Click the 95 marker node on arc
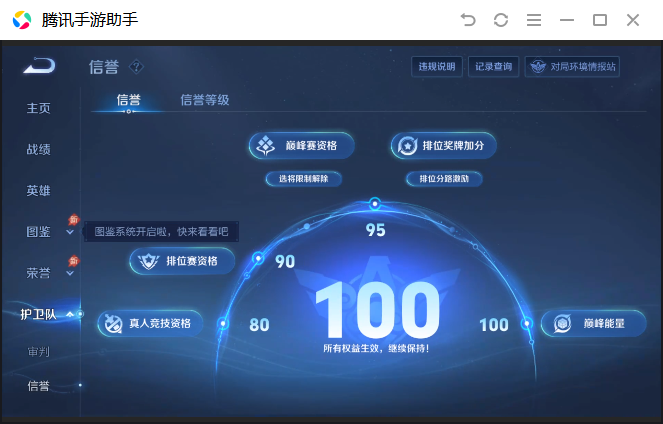The image size is (663, 424). point(375,204)
